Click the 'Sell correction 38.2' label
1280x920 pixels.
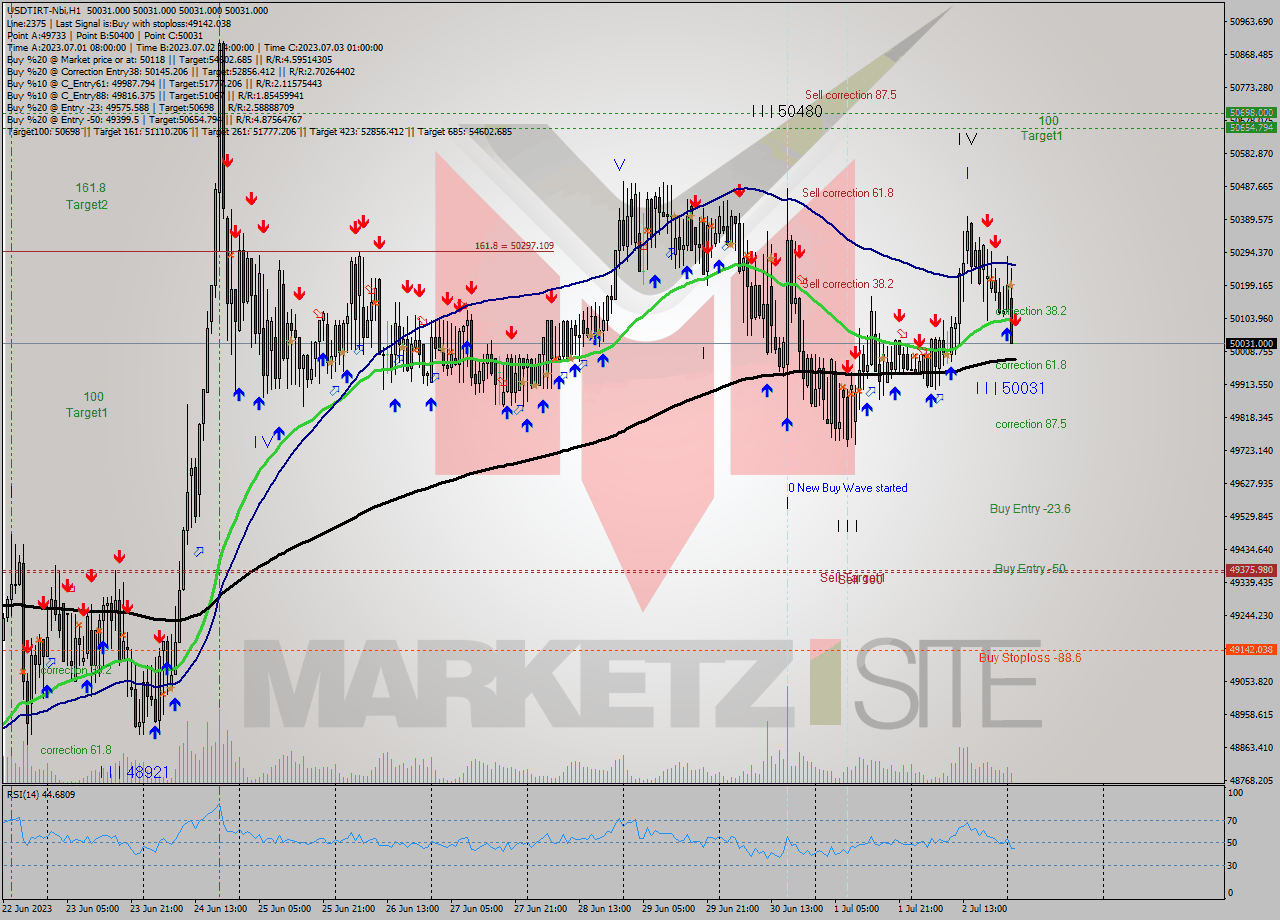848,284
